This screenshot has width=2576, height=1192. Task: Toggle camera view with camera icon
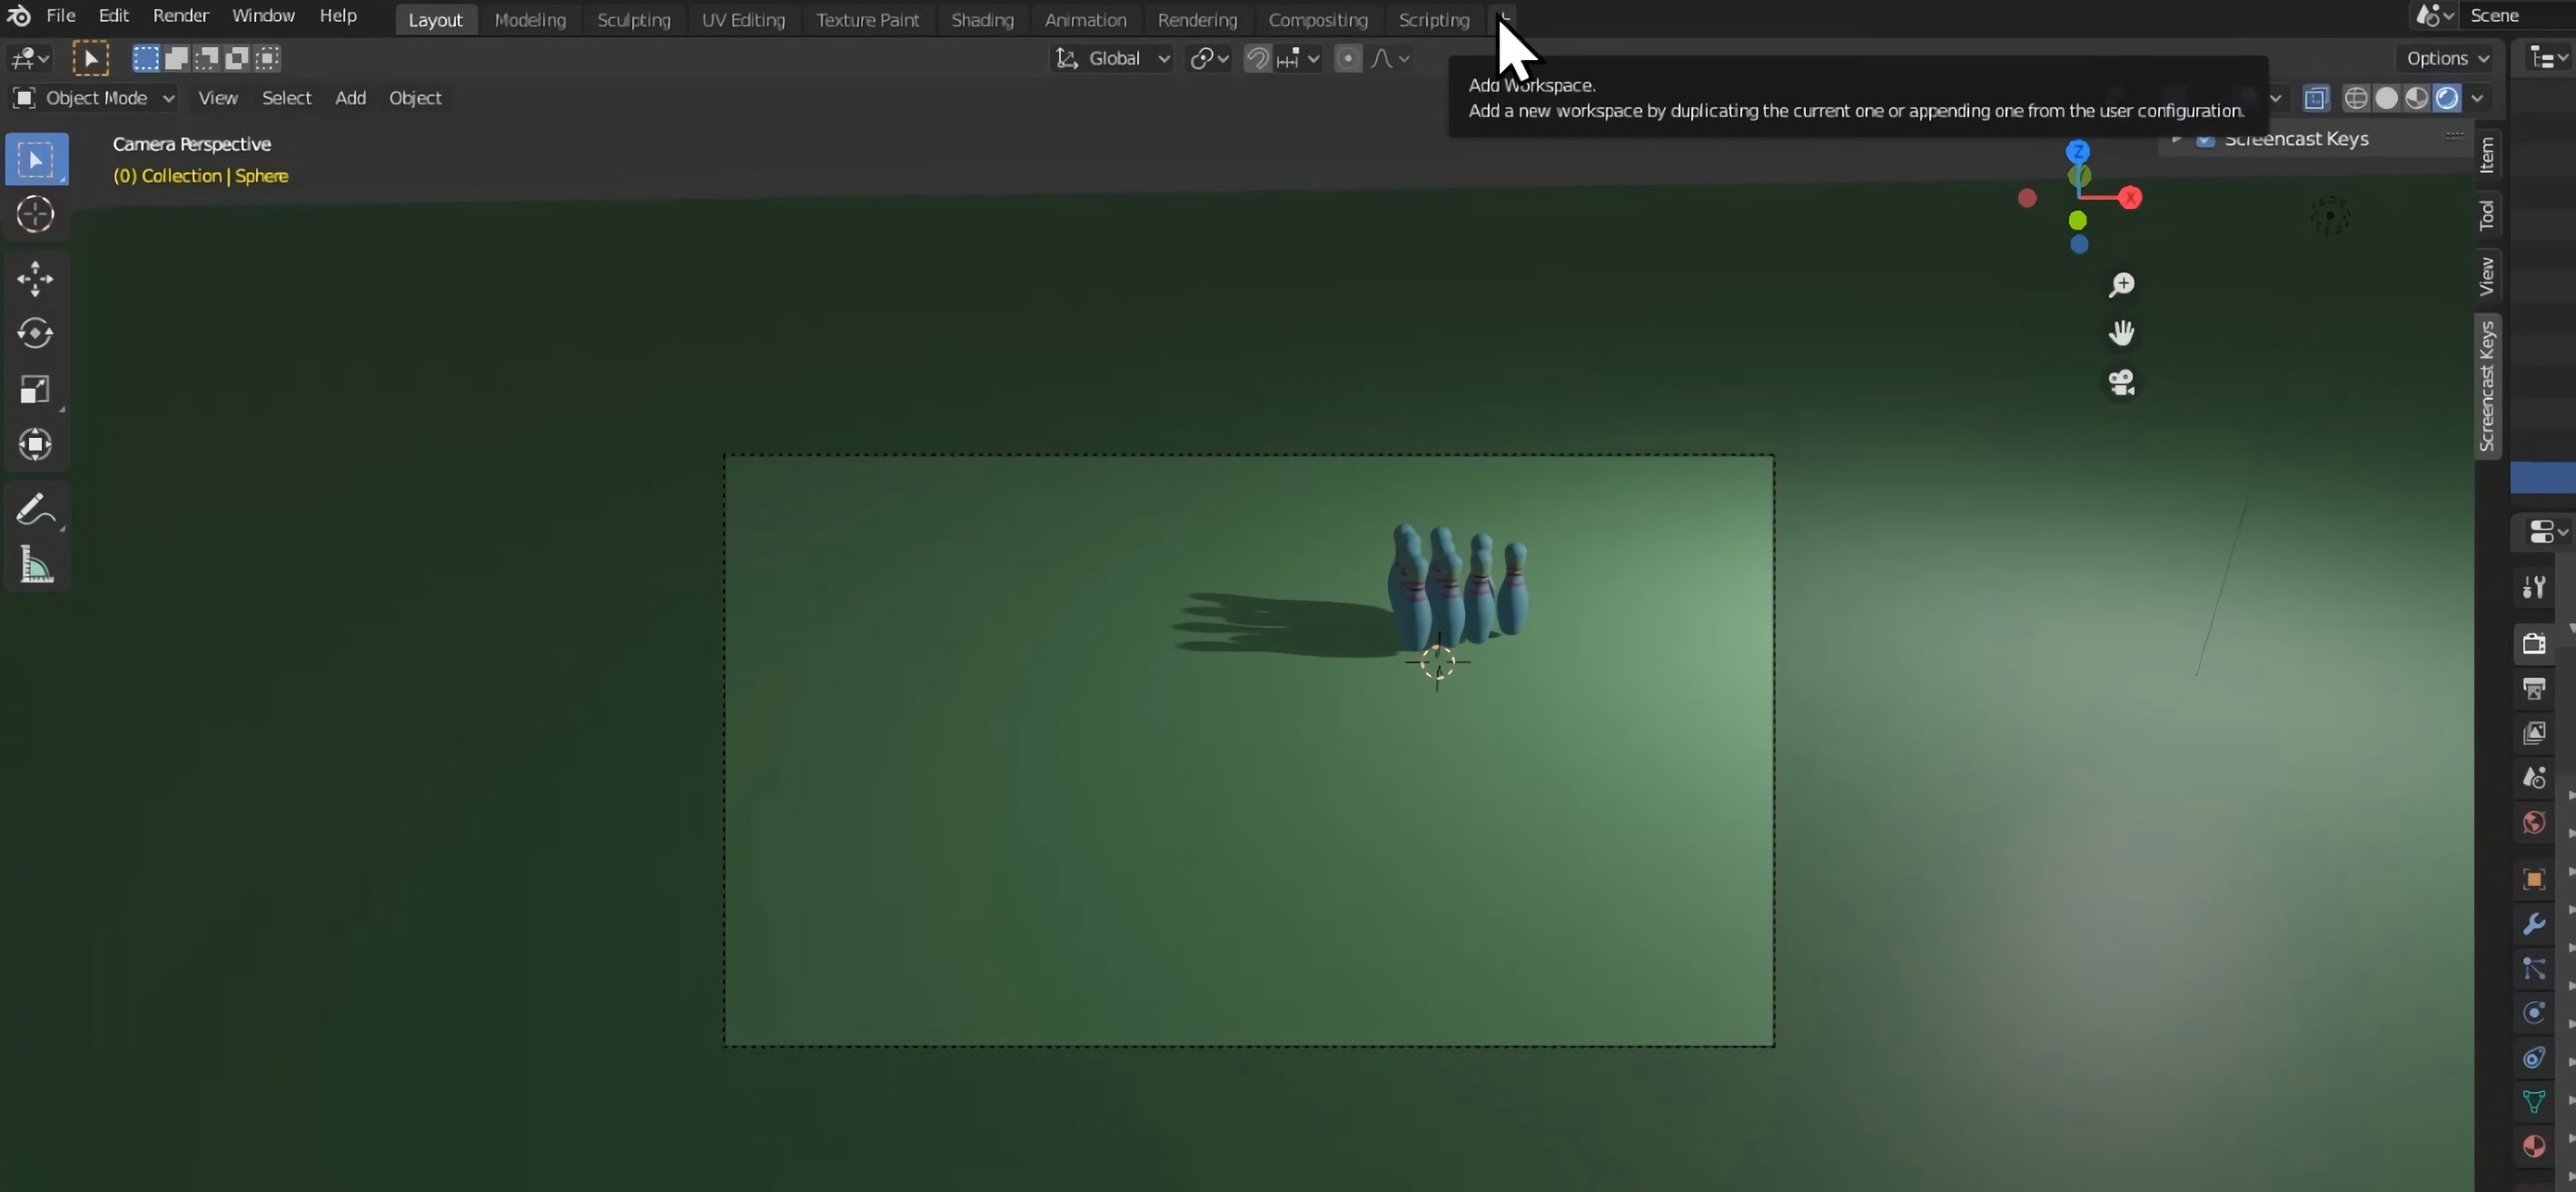[2121, 382]
